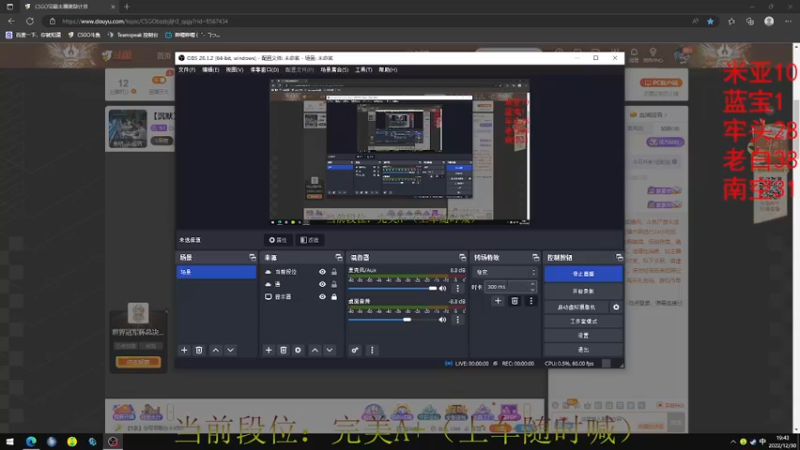This screenshot has width=800, height=450.
Task: Open 工具(T) menu in OBS
Action: [x=363, y=70]
